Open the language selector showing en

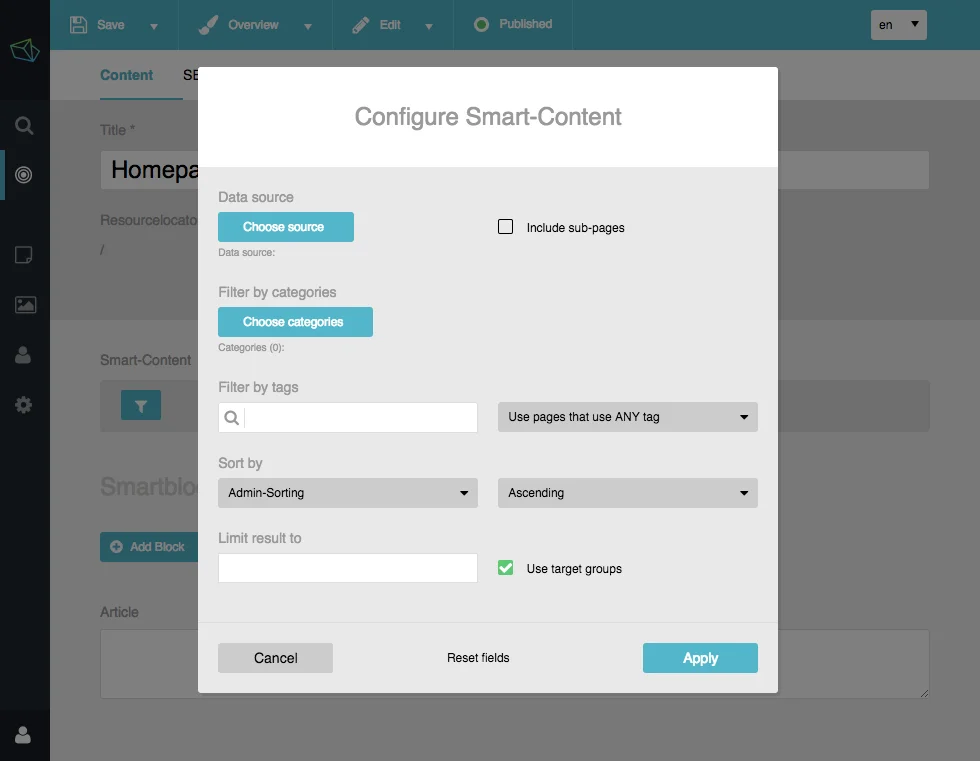(897, 25)
